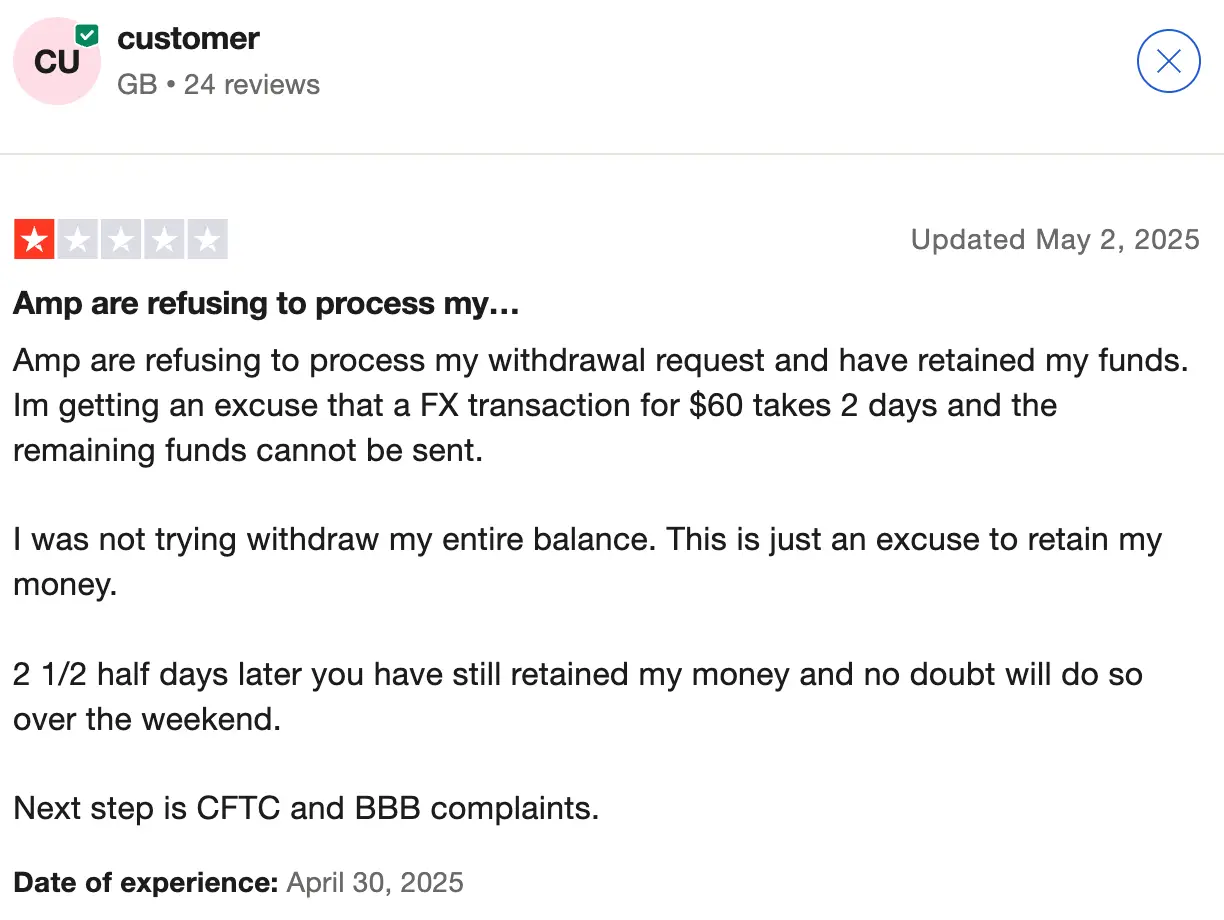Viewport: 1224px width, 920px height.
Task: Click the second grey rating star
Action: 77,240
